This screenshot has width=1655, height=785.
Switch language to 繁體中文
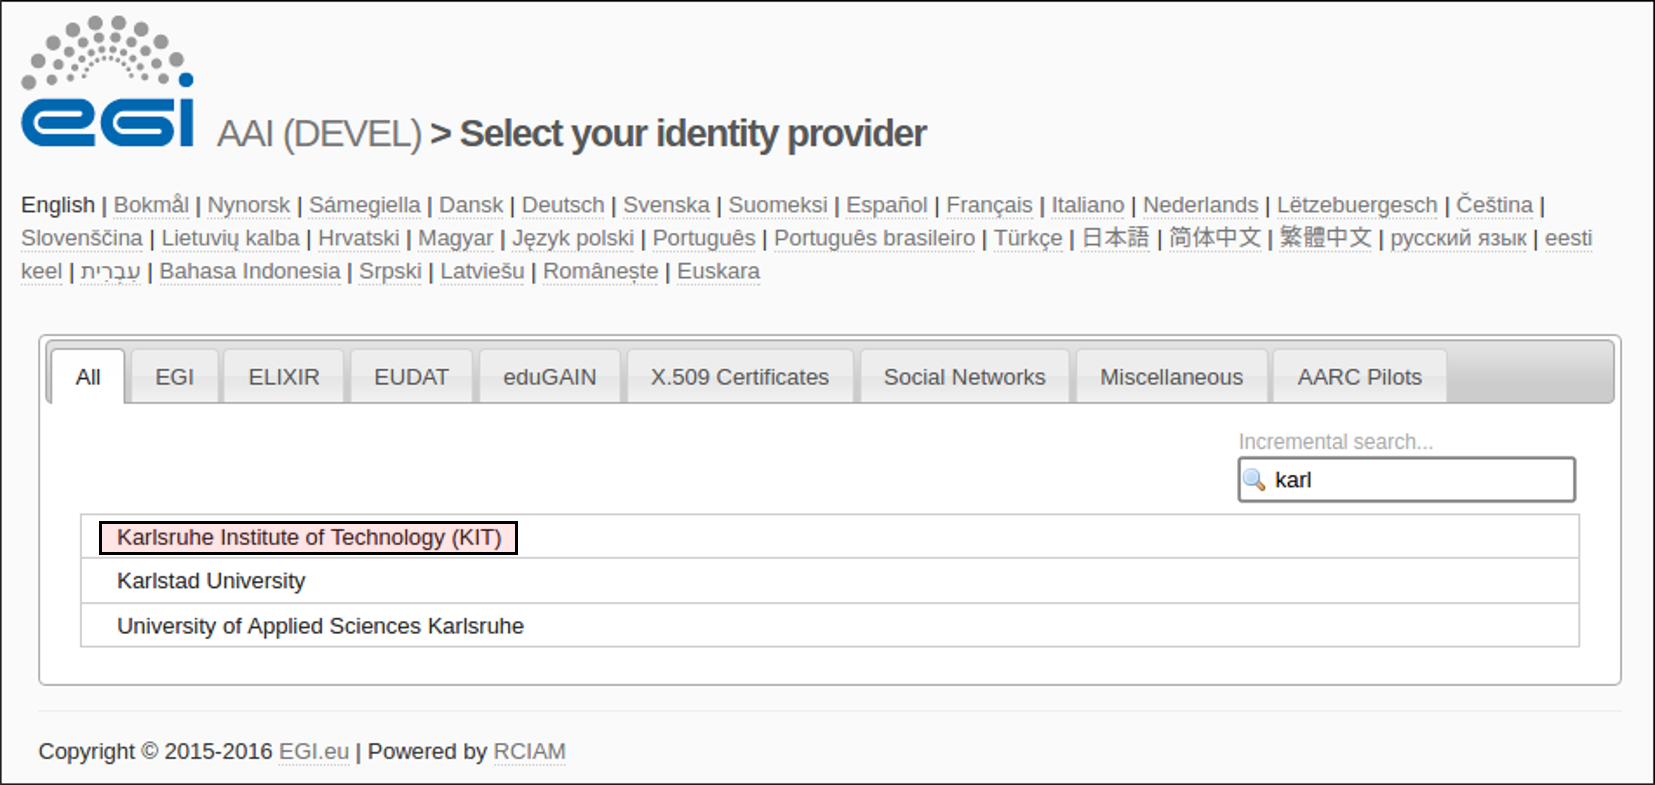coord(1326,238)
